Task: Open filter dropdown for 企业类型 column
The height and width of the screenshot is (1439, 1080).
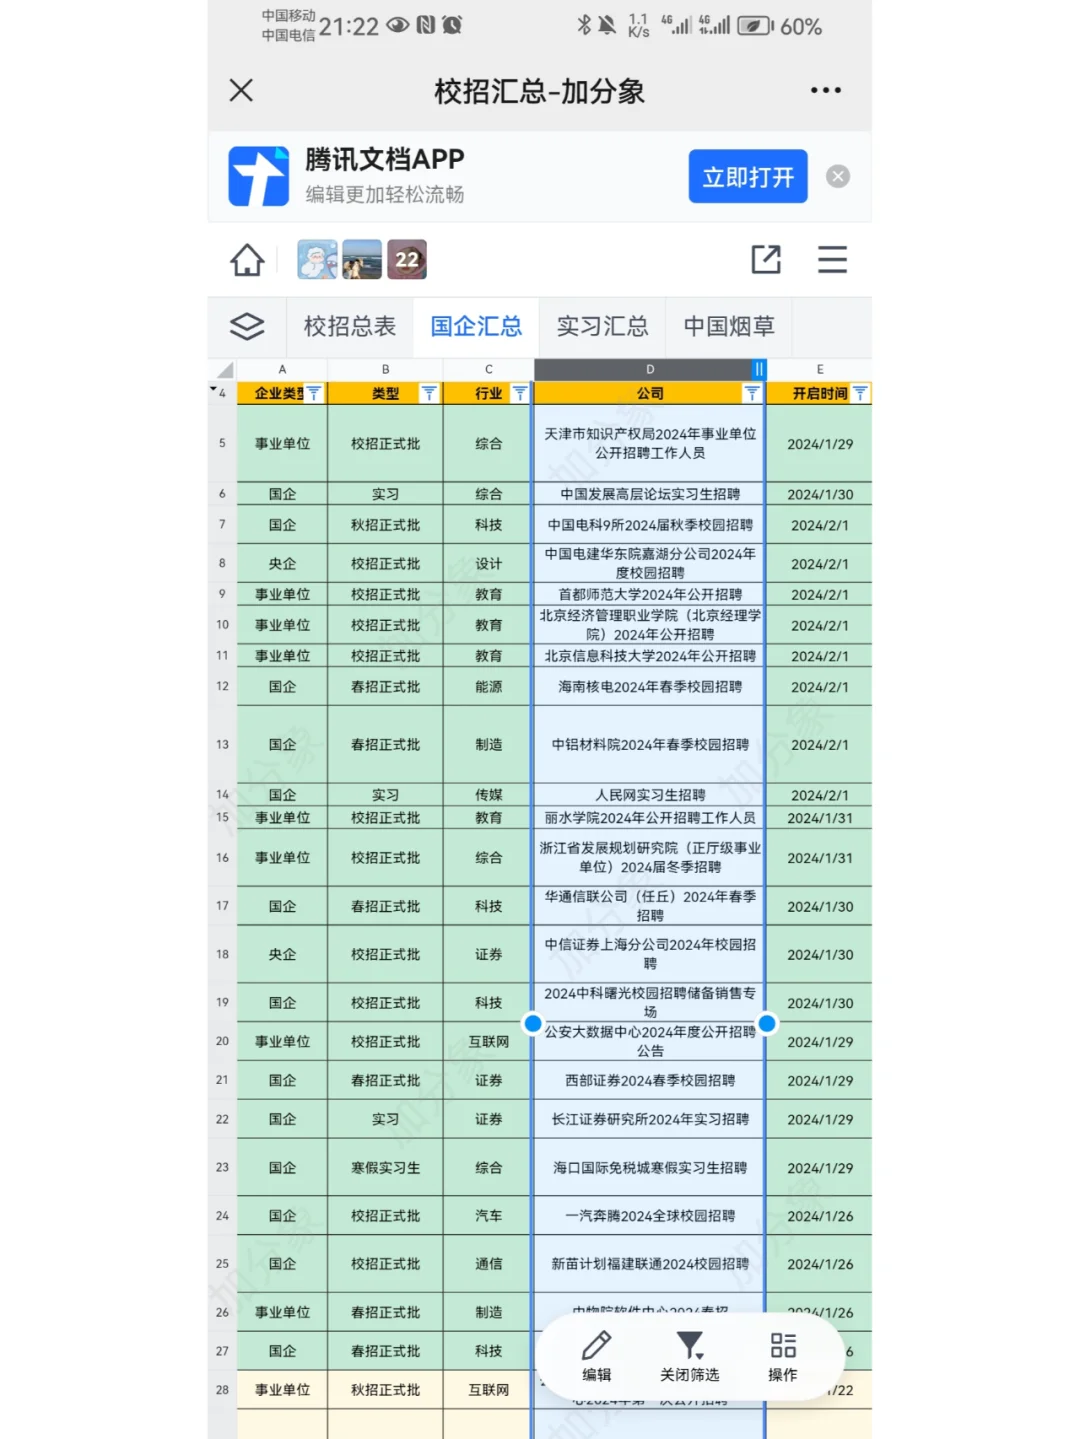Action: point(313,393)
